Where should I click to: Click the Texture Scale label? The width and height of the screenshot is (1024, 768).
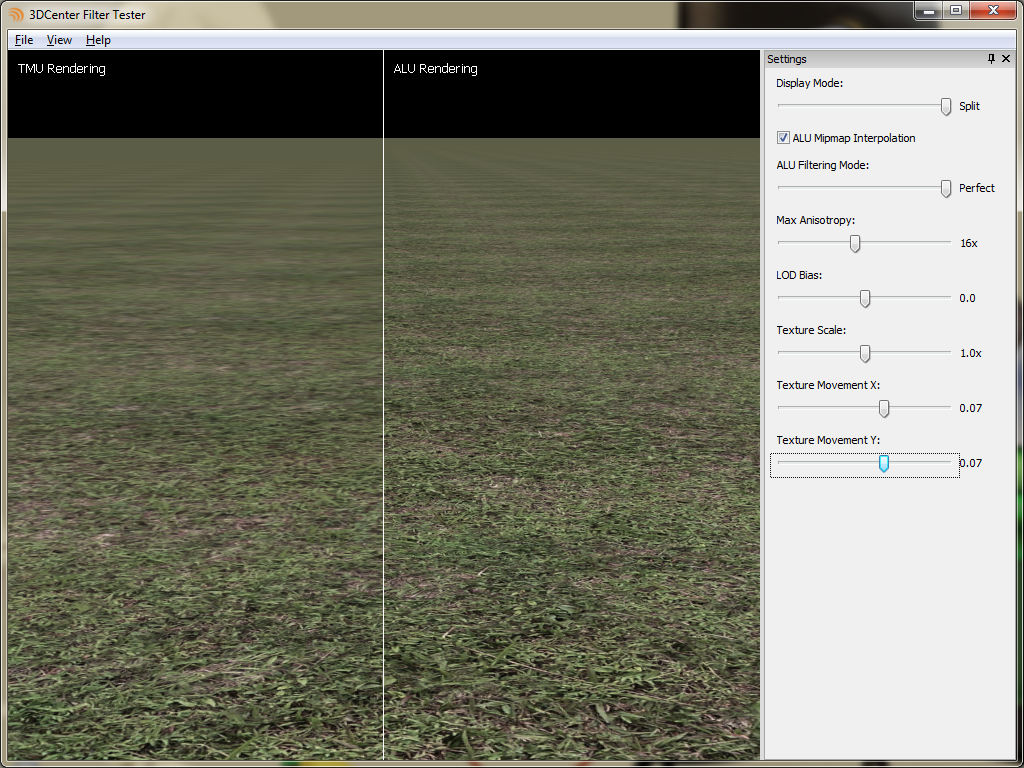click(811, 330)
